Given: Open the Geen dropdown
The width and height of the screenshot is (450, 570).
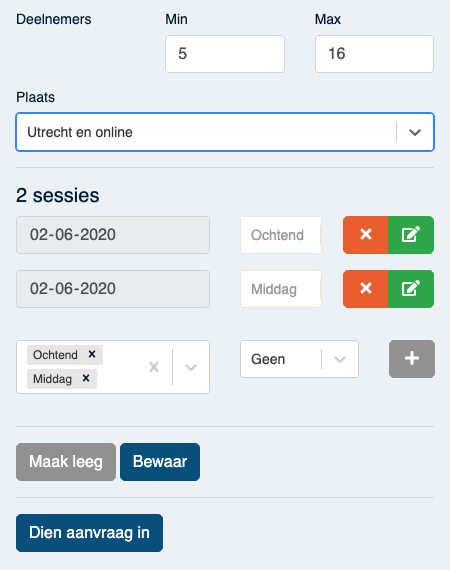Looking at the screenshot, I should [299, 359].
